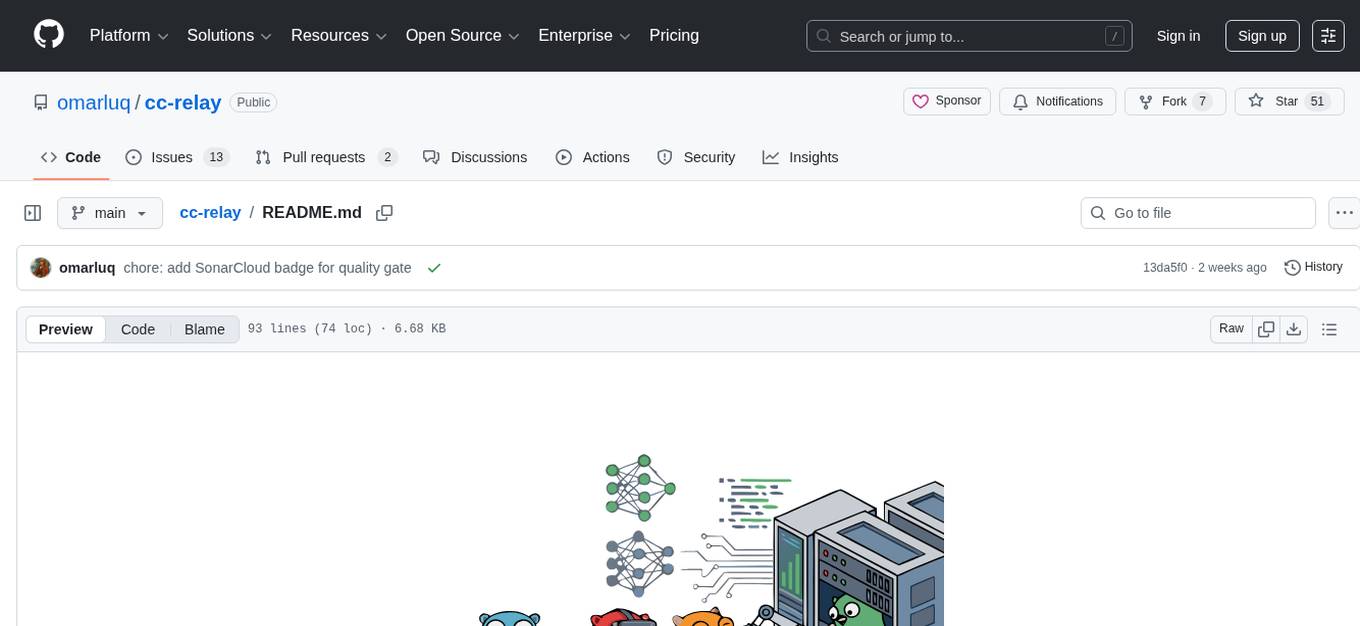Toggle the file tree side panel
This screenshot has height=626, width=1360.
point(32,212)
